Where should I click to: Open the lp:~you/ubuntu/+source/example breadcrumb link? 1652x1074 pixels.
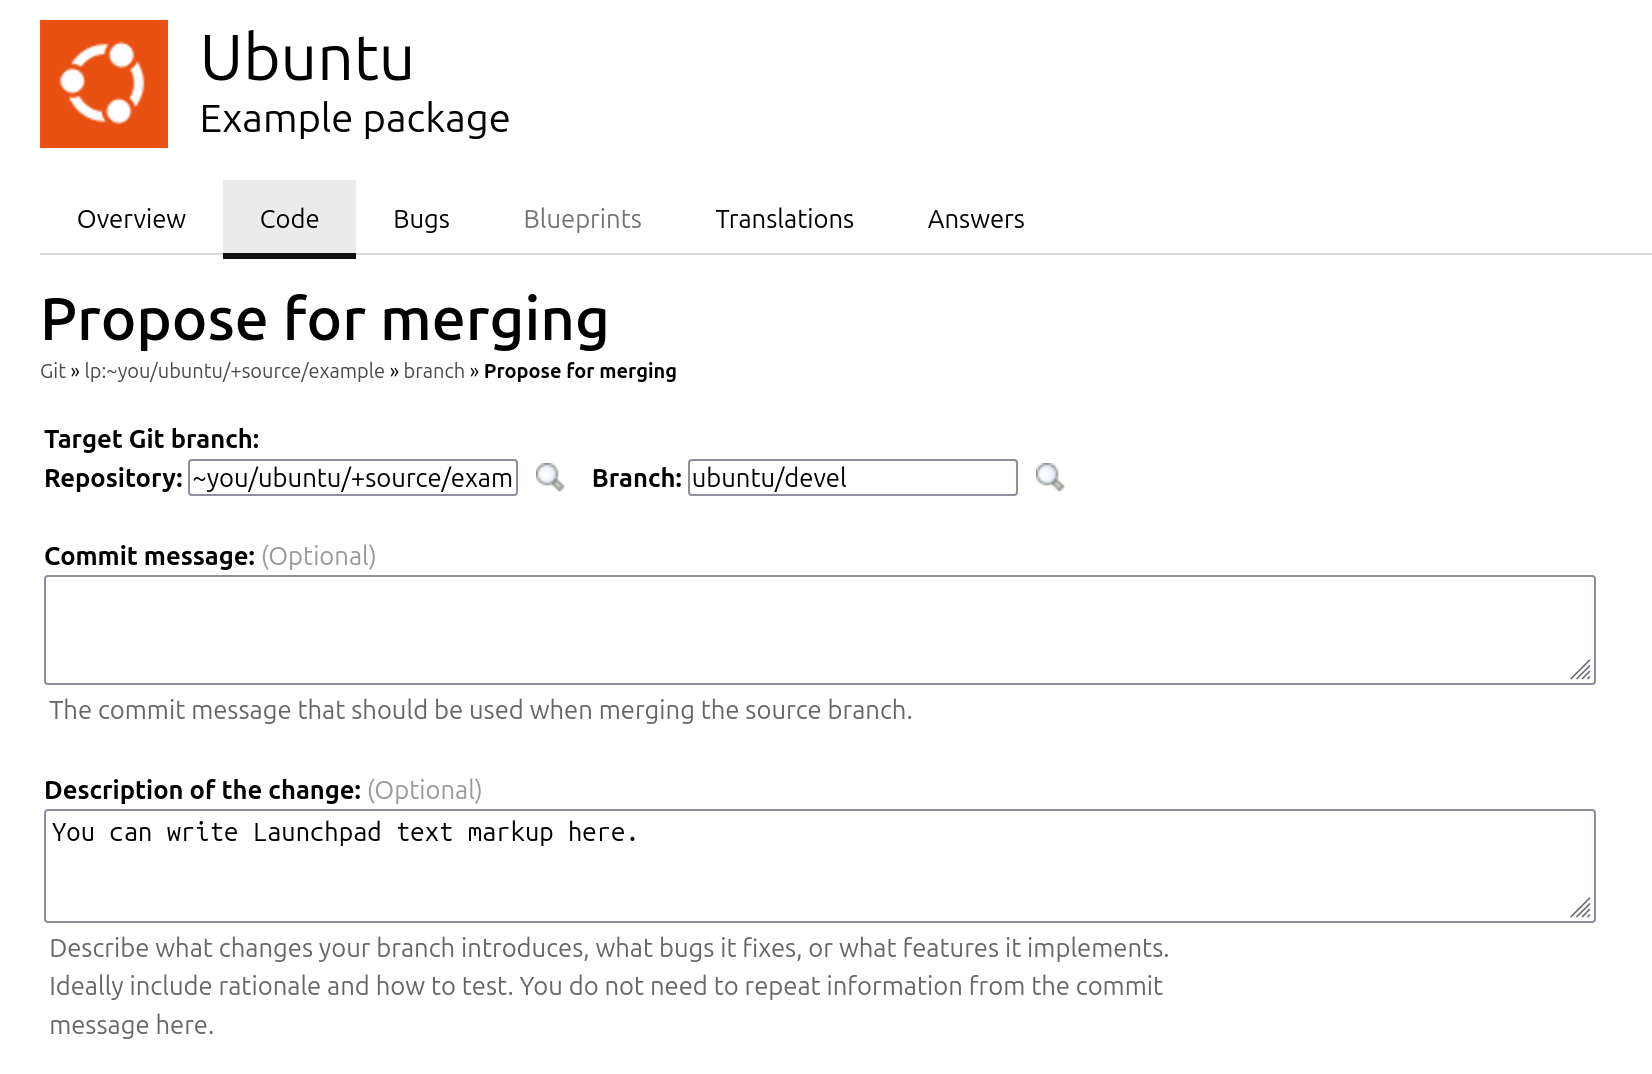click(234, 371)
